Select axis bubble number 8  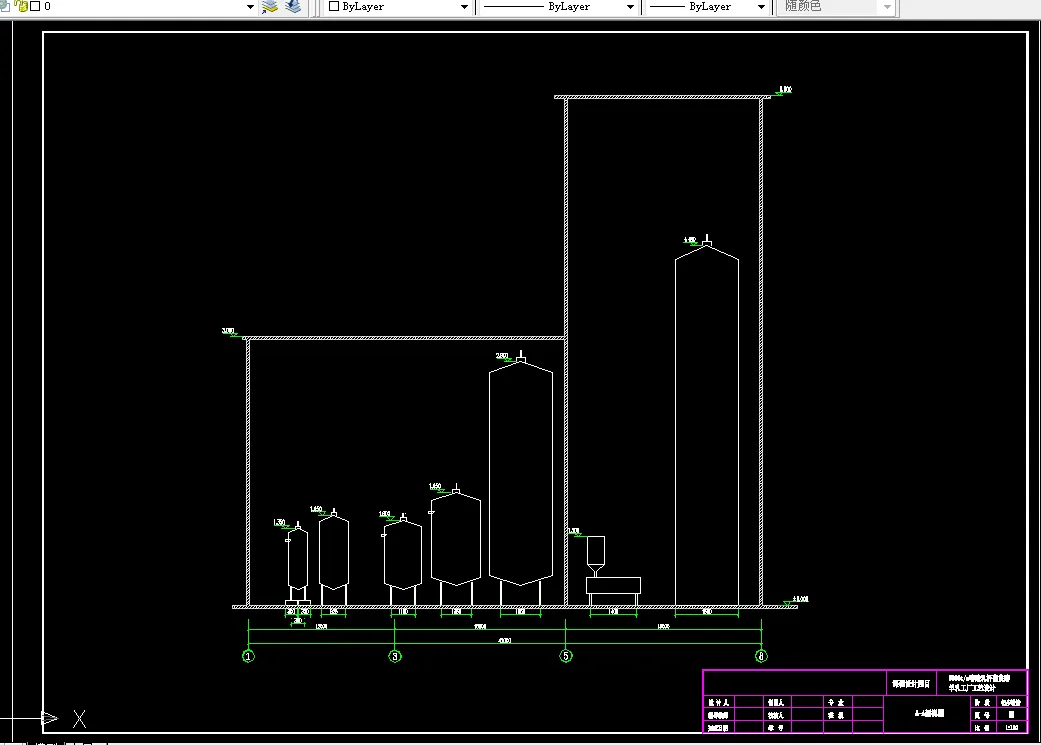tap(761, 656)
